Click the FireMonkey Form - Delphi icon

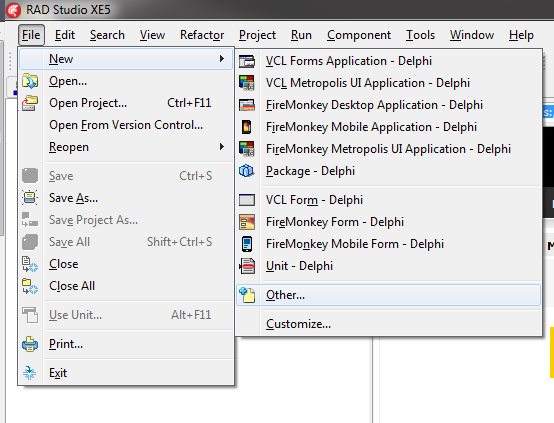pyautogui.click(x=247, y=222)
